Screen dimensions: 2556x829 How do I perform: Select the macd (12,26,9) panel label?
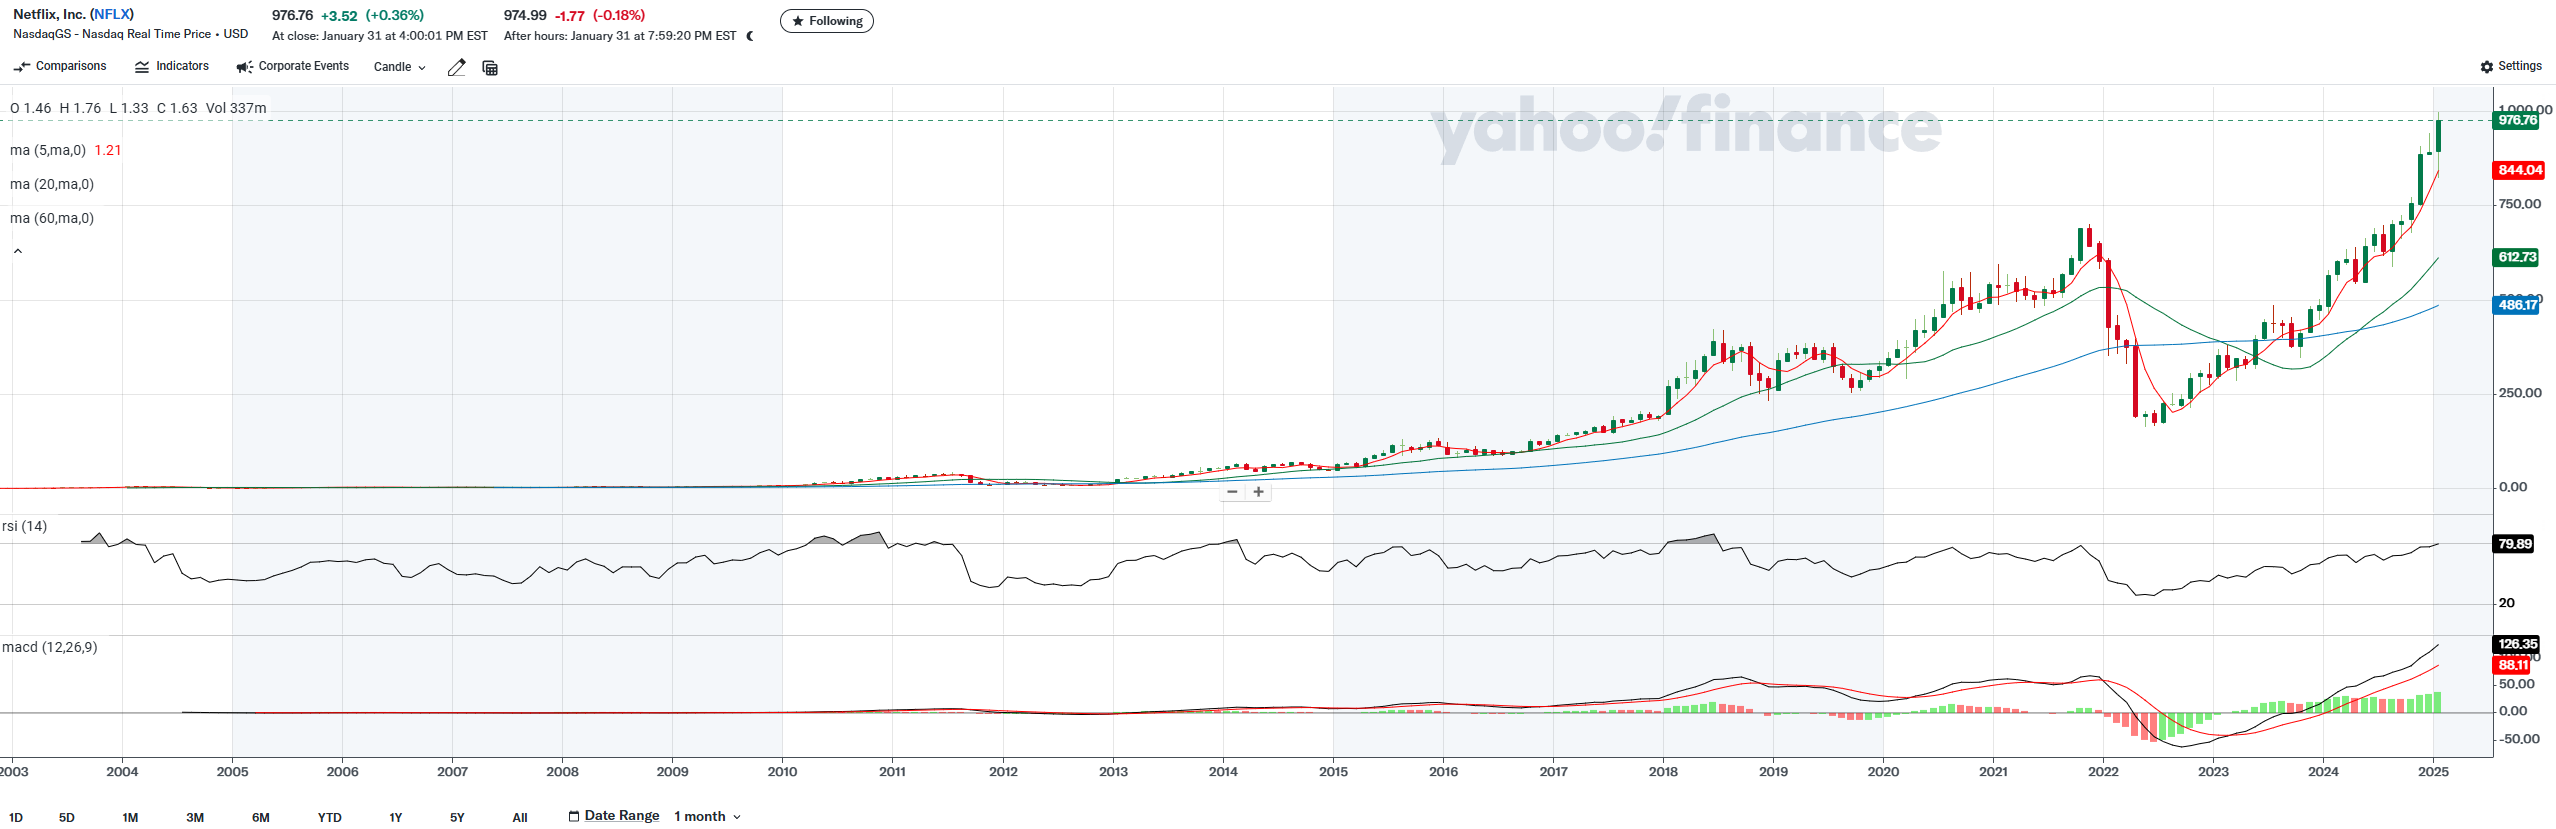(50, 647)
